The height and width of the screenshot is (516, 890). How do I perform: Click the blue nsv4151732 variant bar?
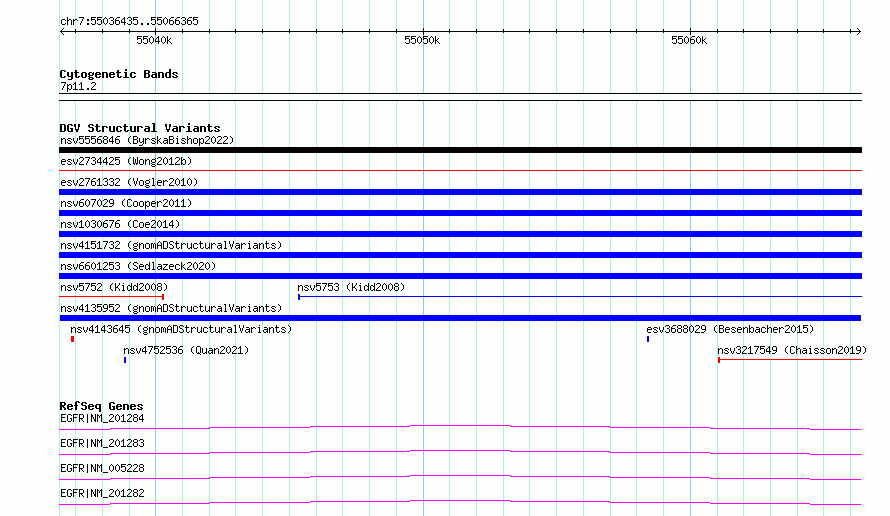pyautogui.click(x=460, y=255)
